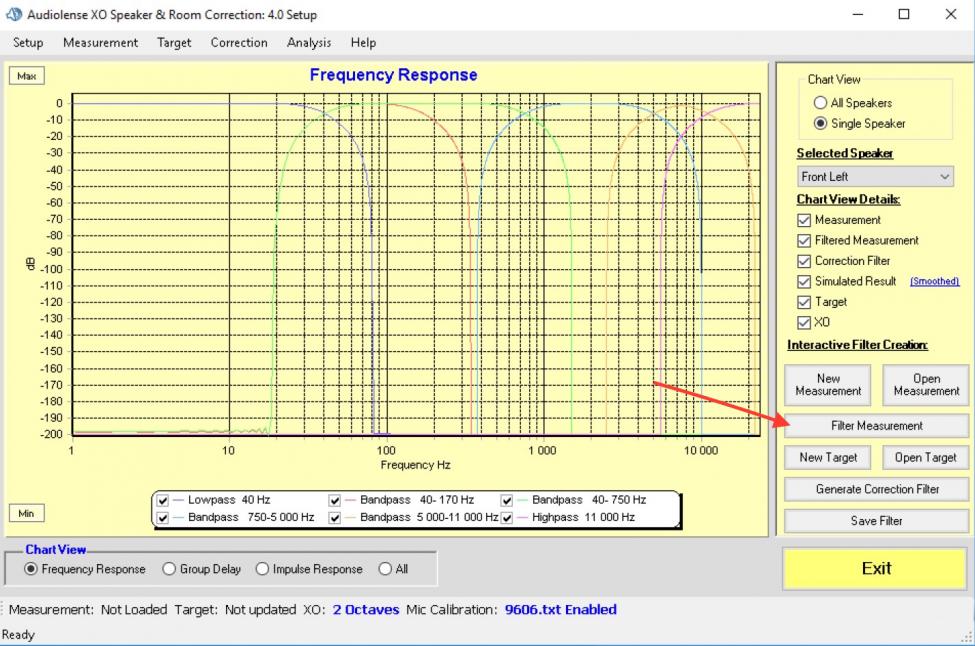This screenshot has width=975, height=646.
Task: Click the Ready status bar text
Action: point(18,635)
